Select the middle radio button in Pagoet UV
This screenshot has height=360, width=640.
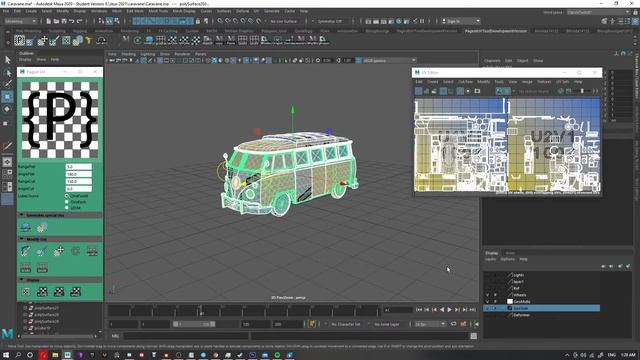67,202
